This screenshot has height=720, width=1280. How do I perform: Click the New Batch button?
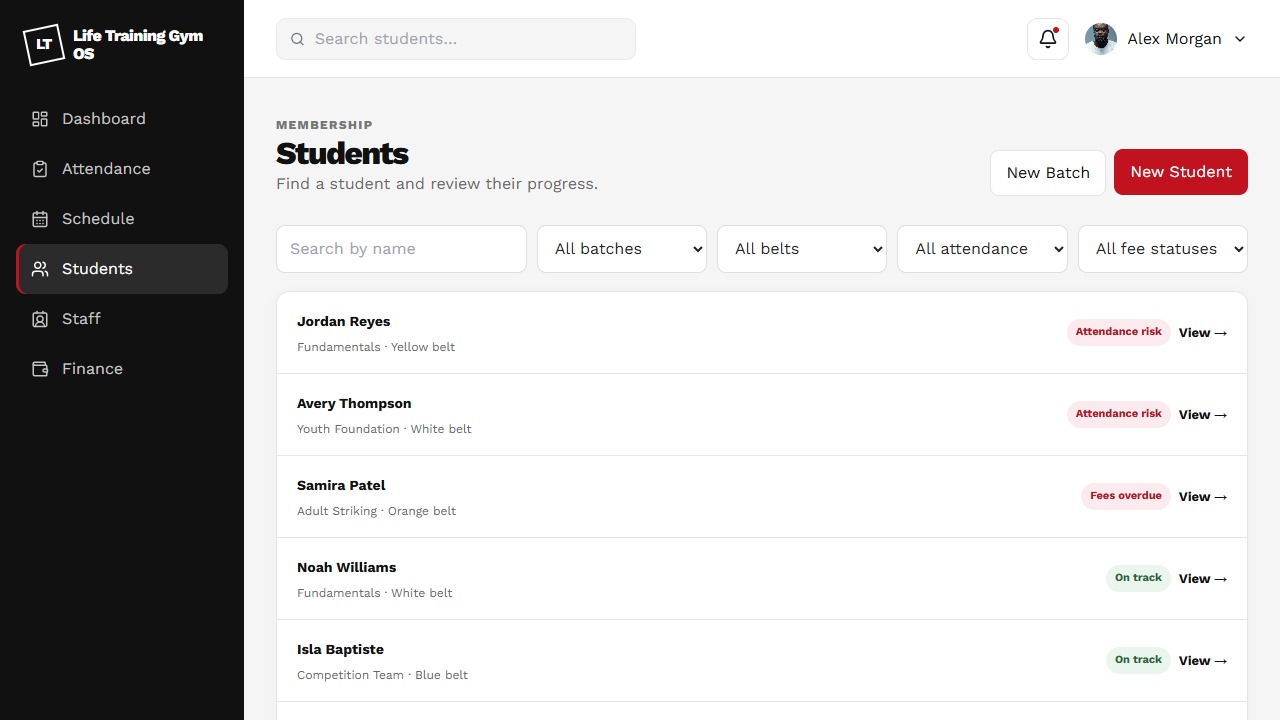click(x=1048, y=172)
